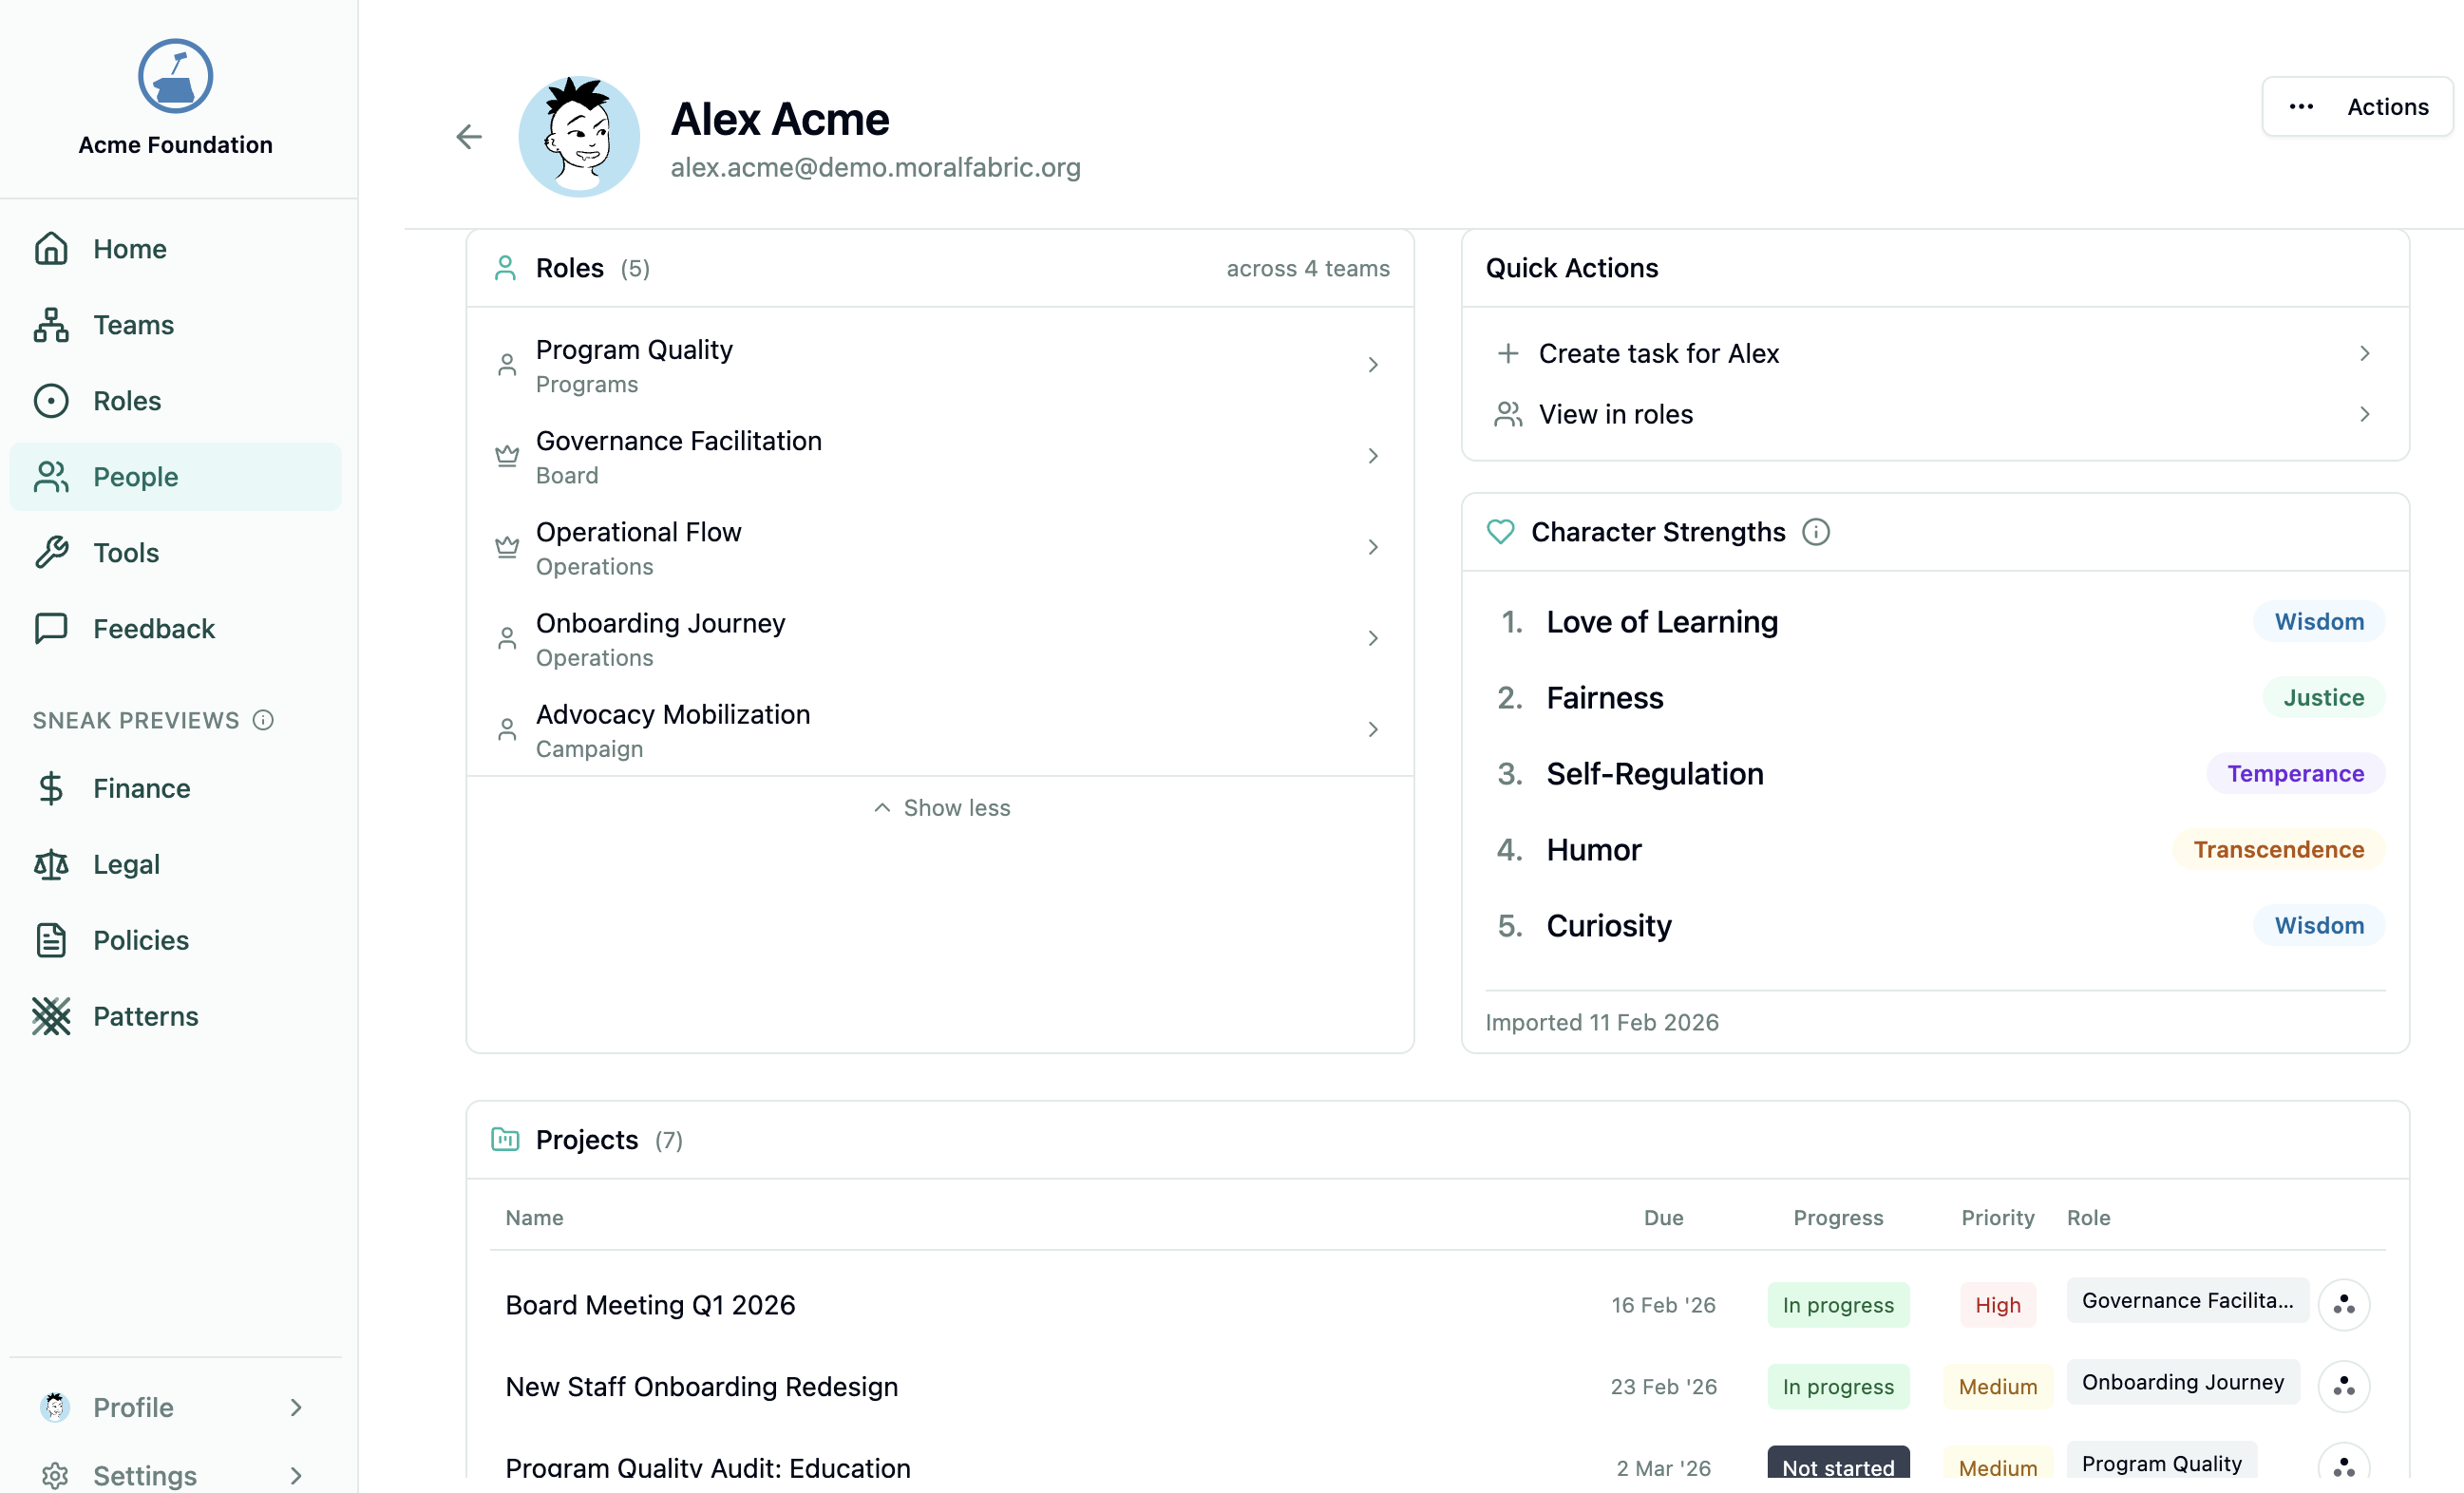Viewport: 2464px width, 1493px height.
Task: Click role graph icon for Onboarding Redesign
Action: 2343,1386
